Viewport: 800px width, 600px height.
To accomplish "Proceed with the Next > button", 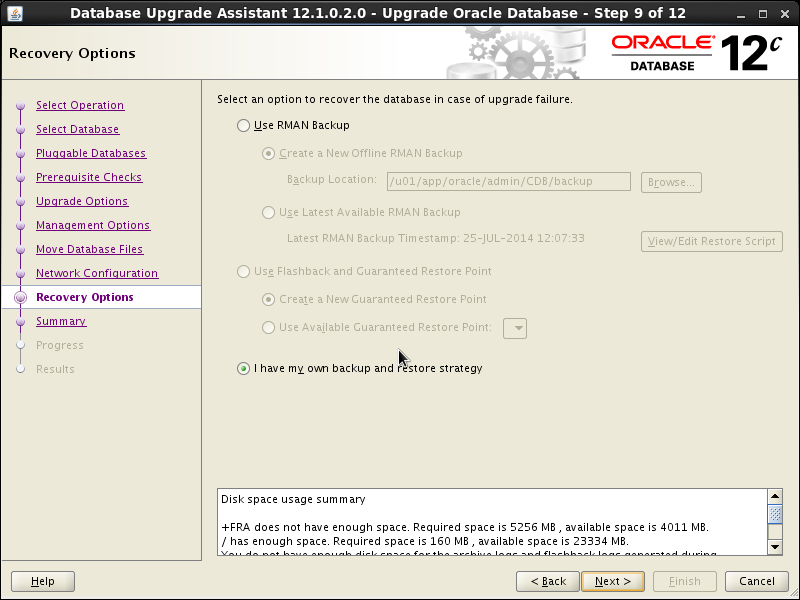I will click(x=613, y=581).
